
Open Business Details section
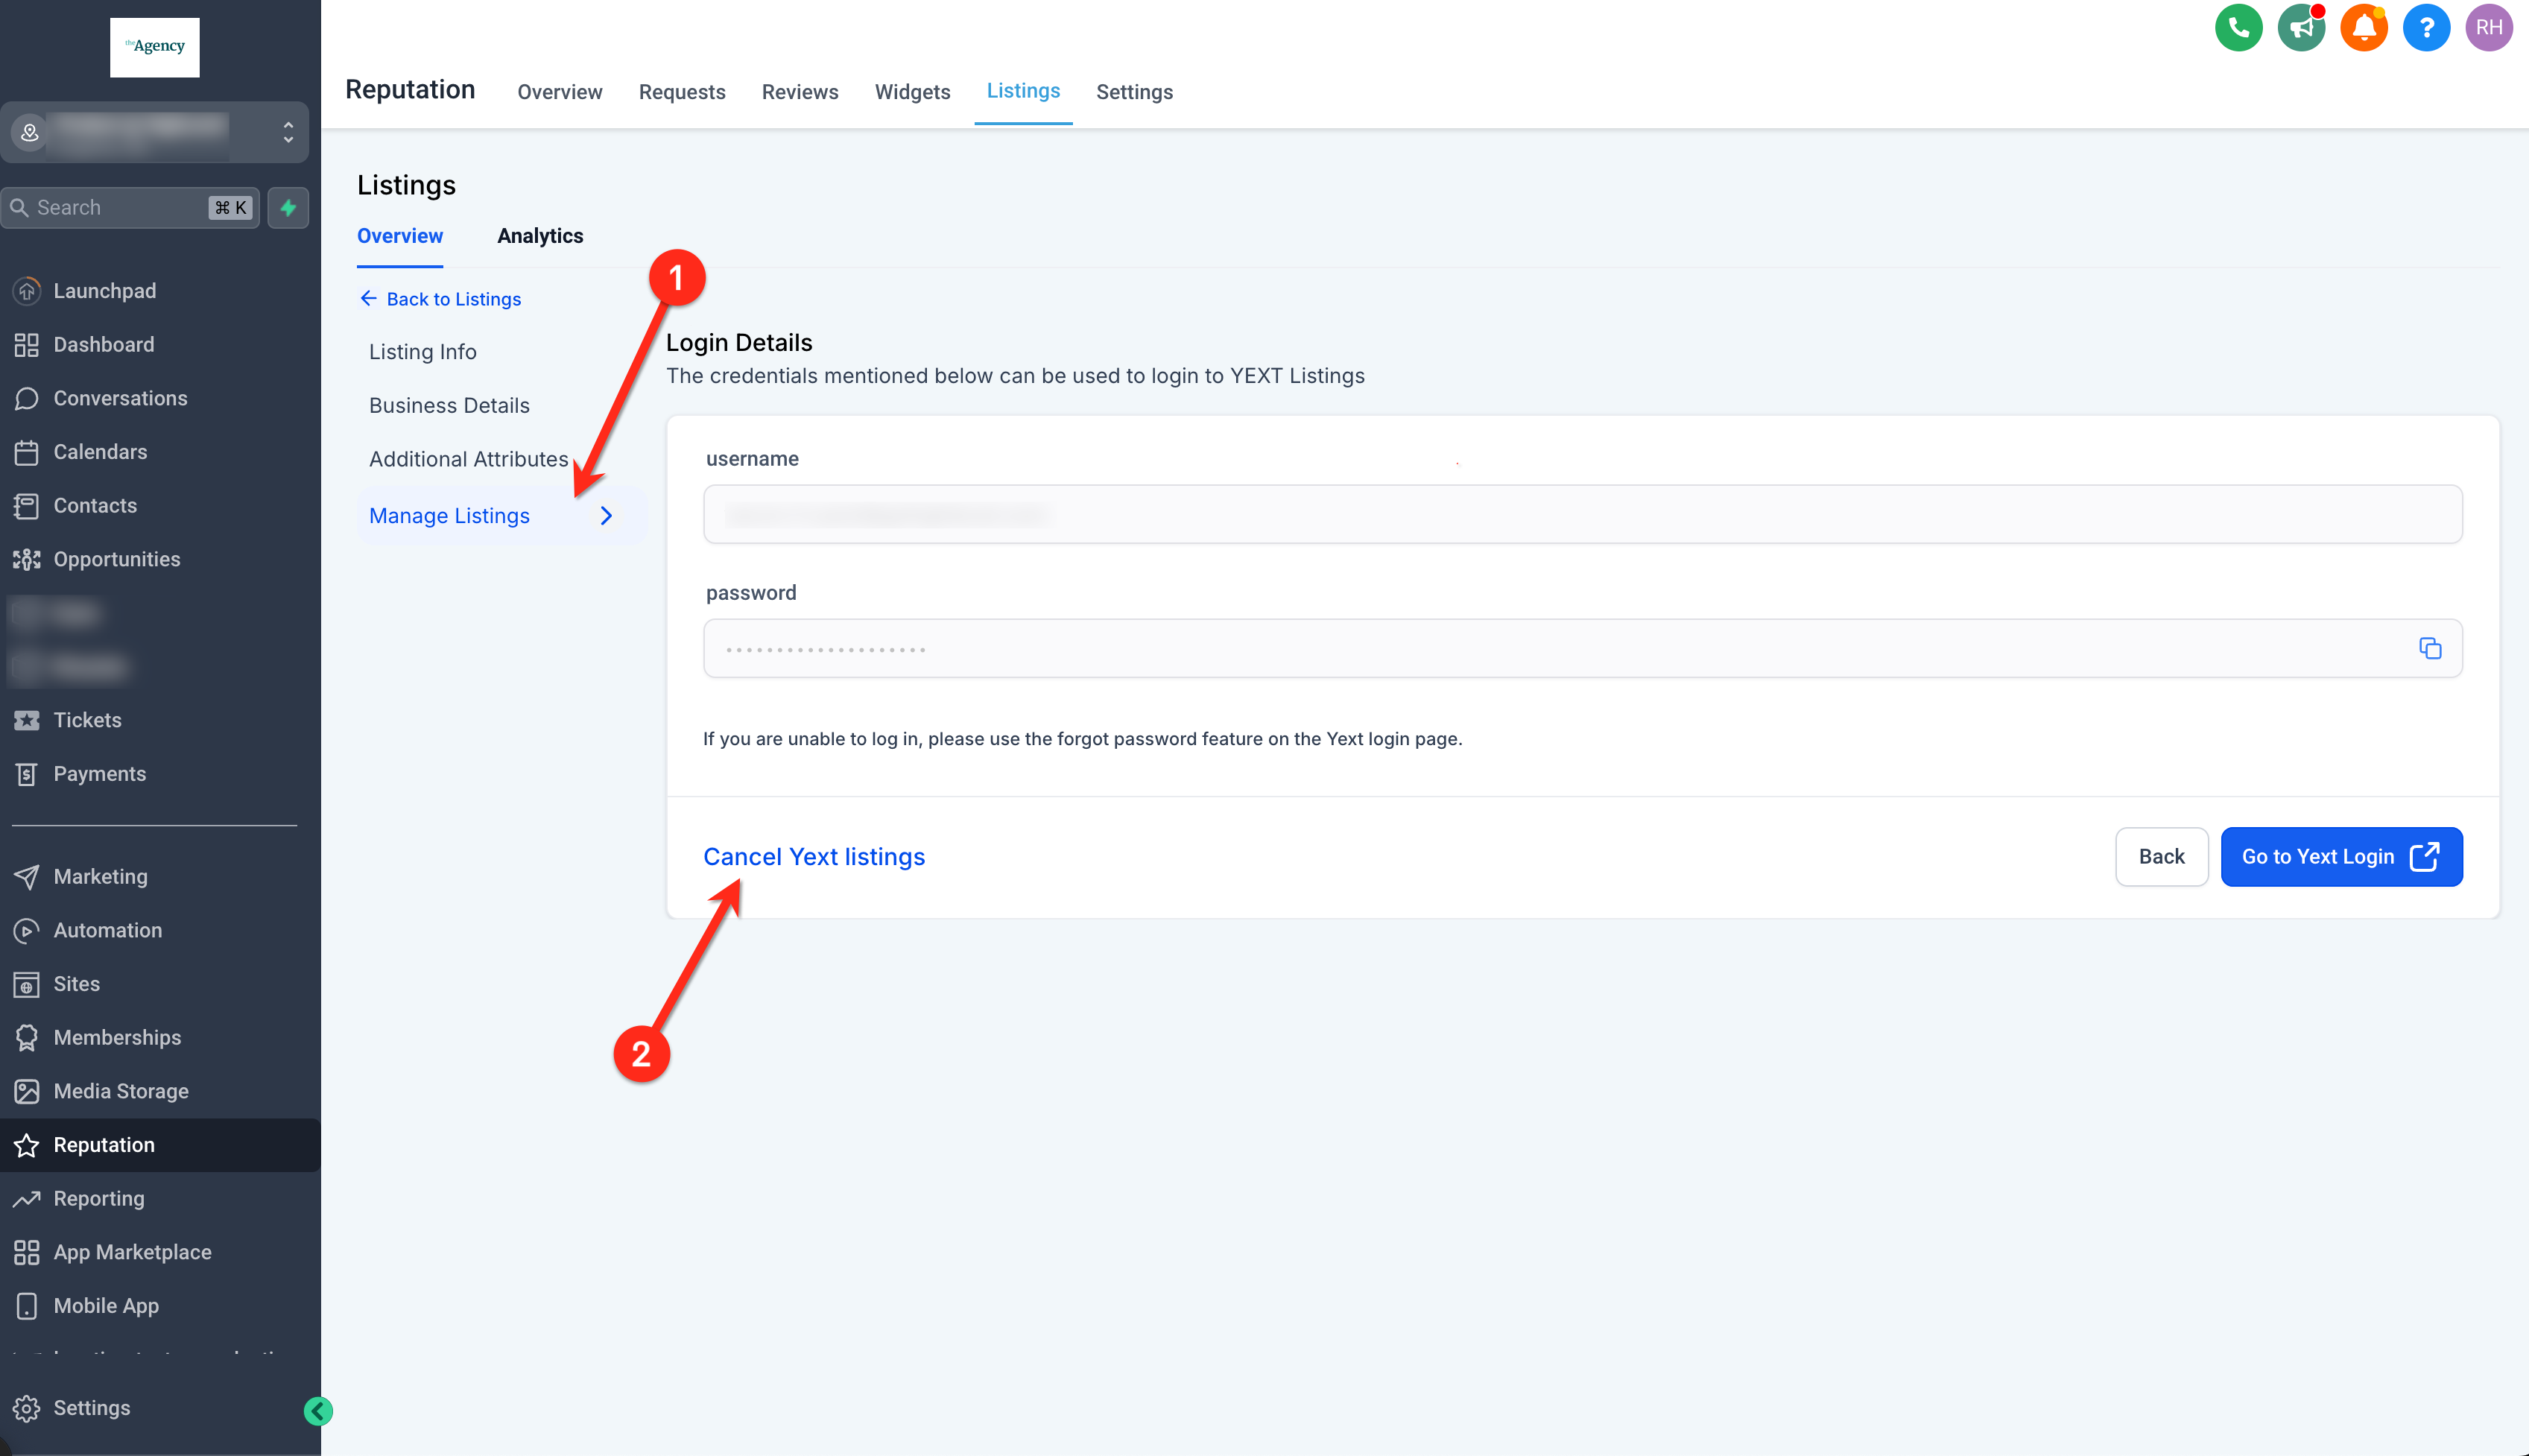(449, 406)
